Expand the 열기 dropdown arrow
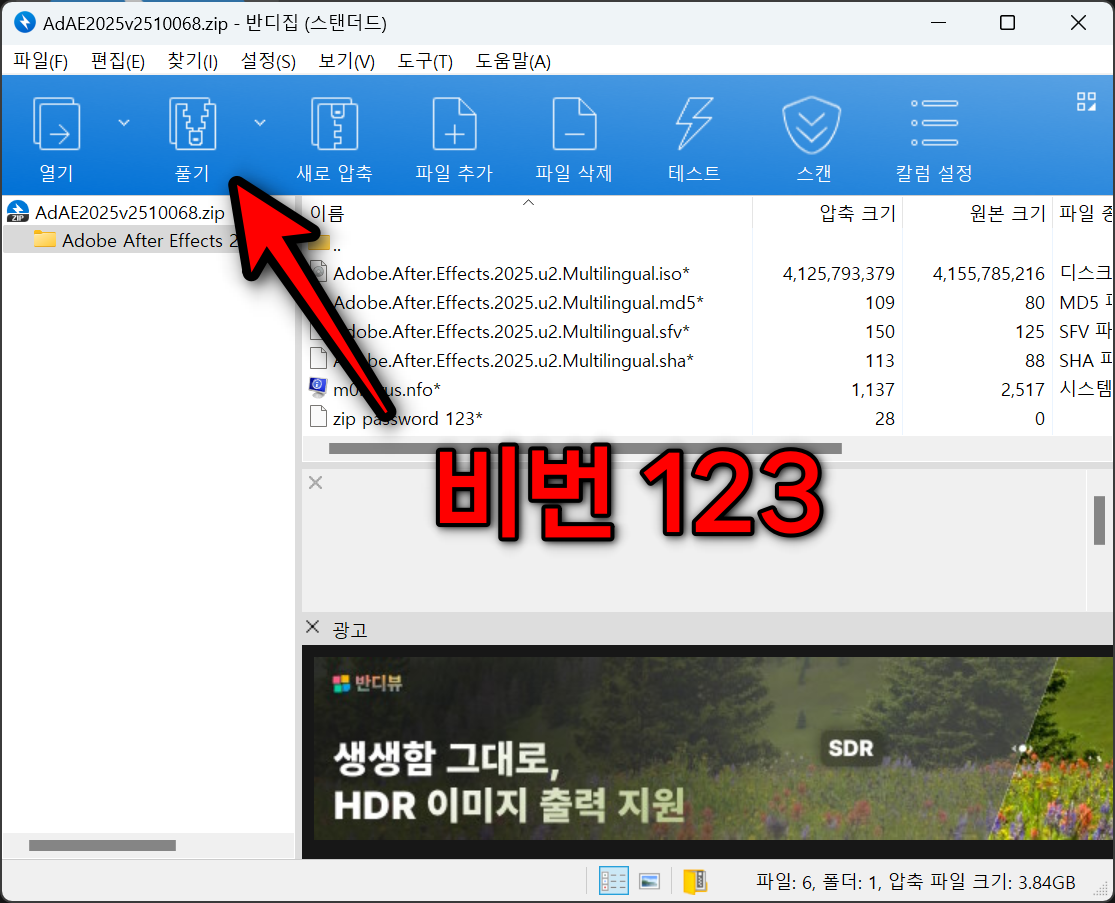 (x=124, y=123)
